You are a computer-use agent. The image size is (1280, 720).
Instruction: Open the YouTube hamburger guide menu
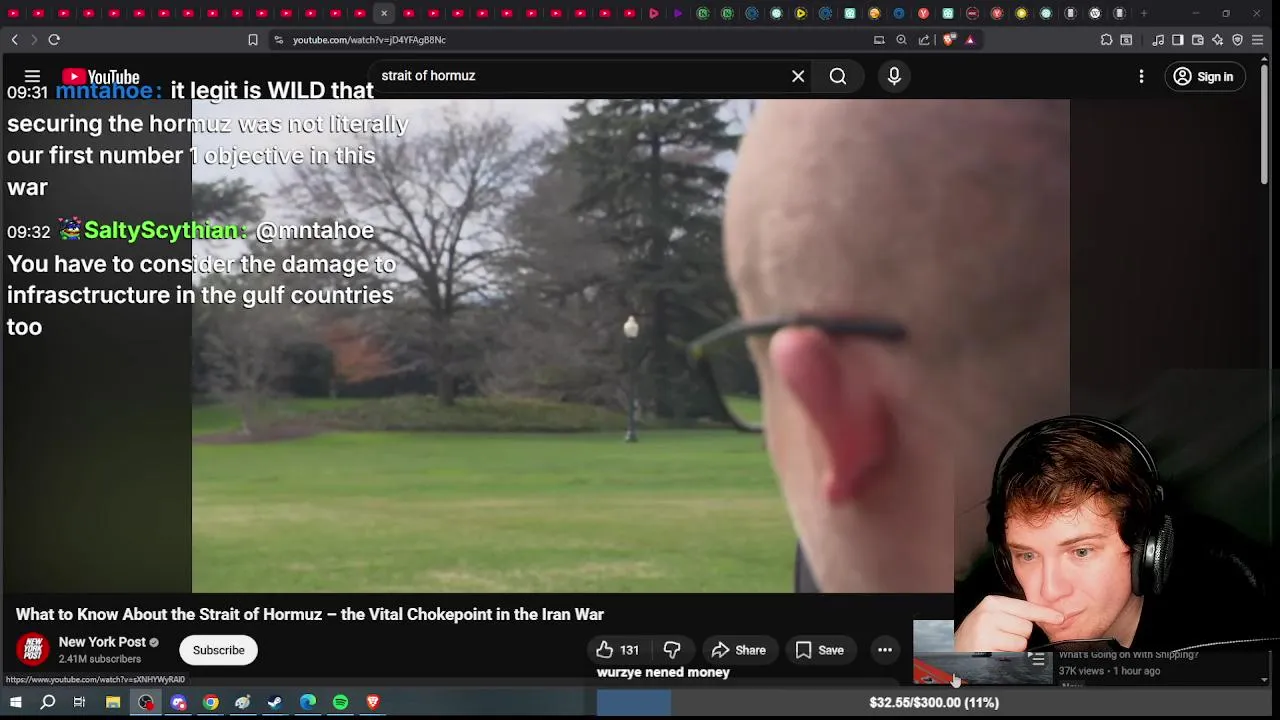tap(32, 76)
